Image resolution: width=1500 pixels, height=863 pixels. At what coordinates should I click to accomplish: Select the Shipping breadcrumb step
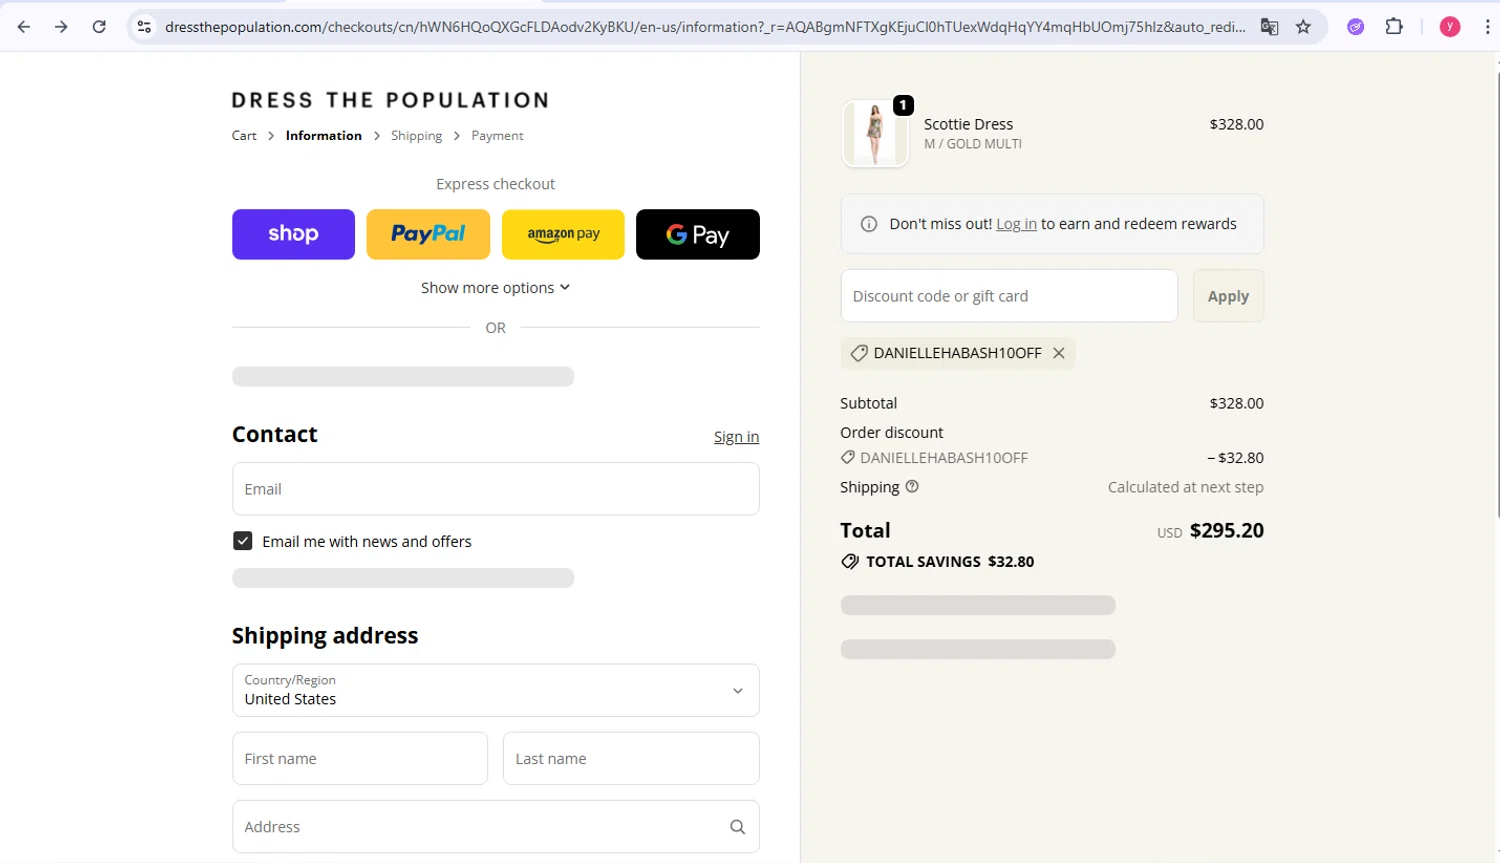coord(416,136)
